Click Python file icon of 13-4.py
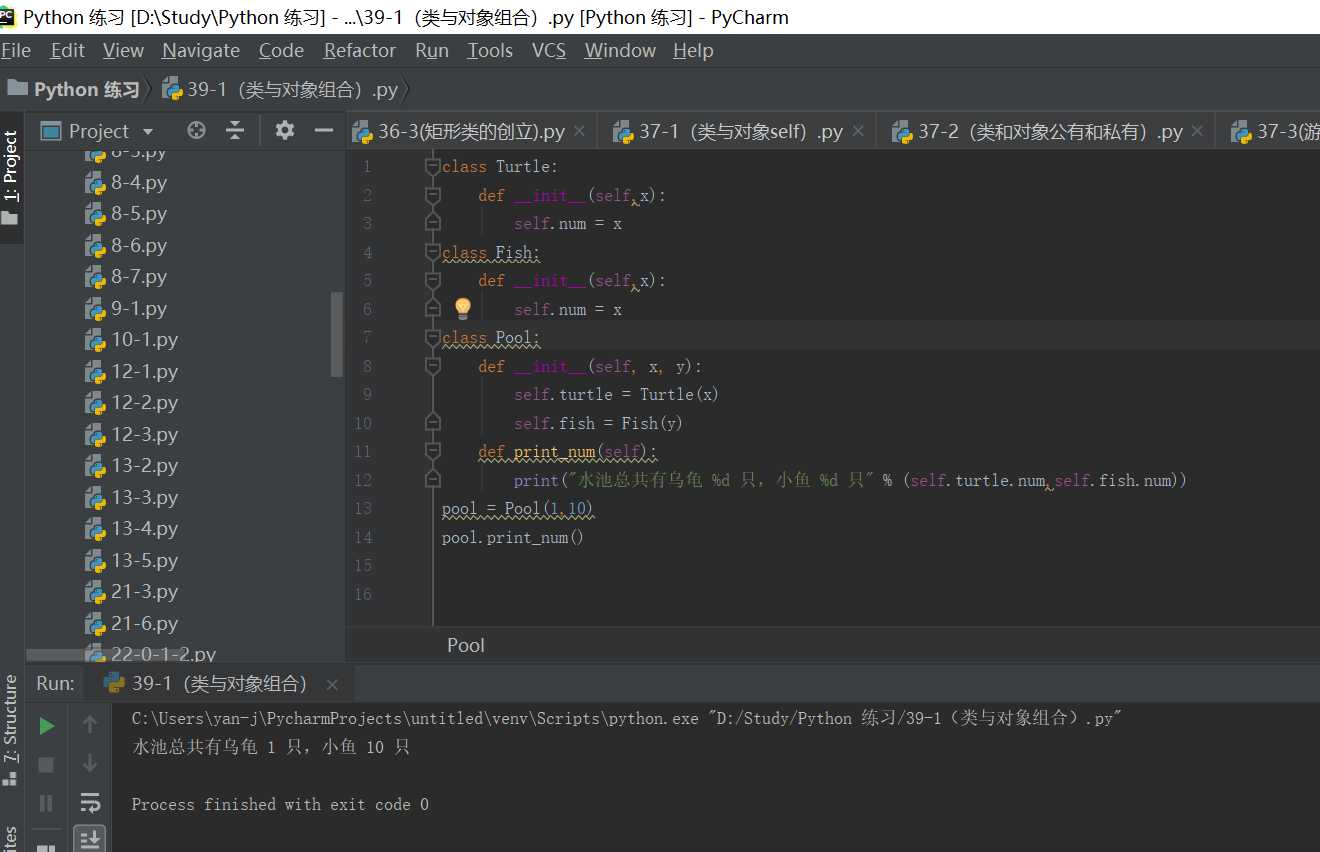The height and width of the screenshot is (852, 1320). (95, 529)
